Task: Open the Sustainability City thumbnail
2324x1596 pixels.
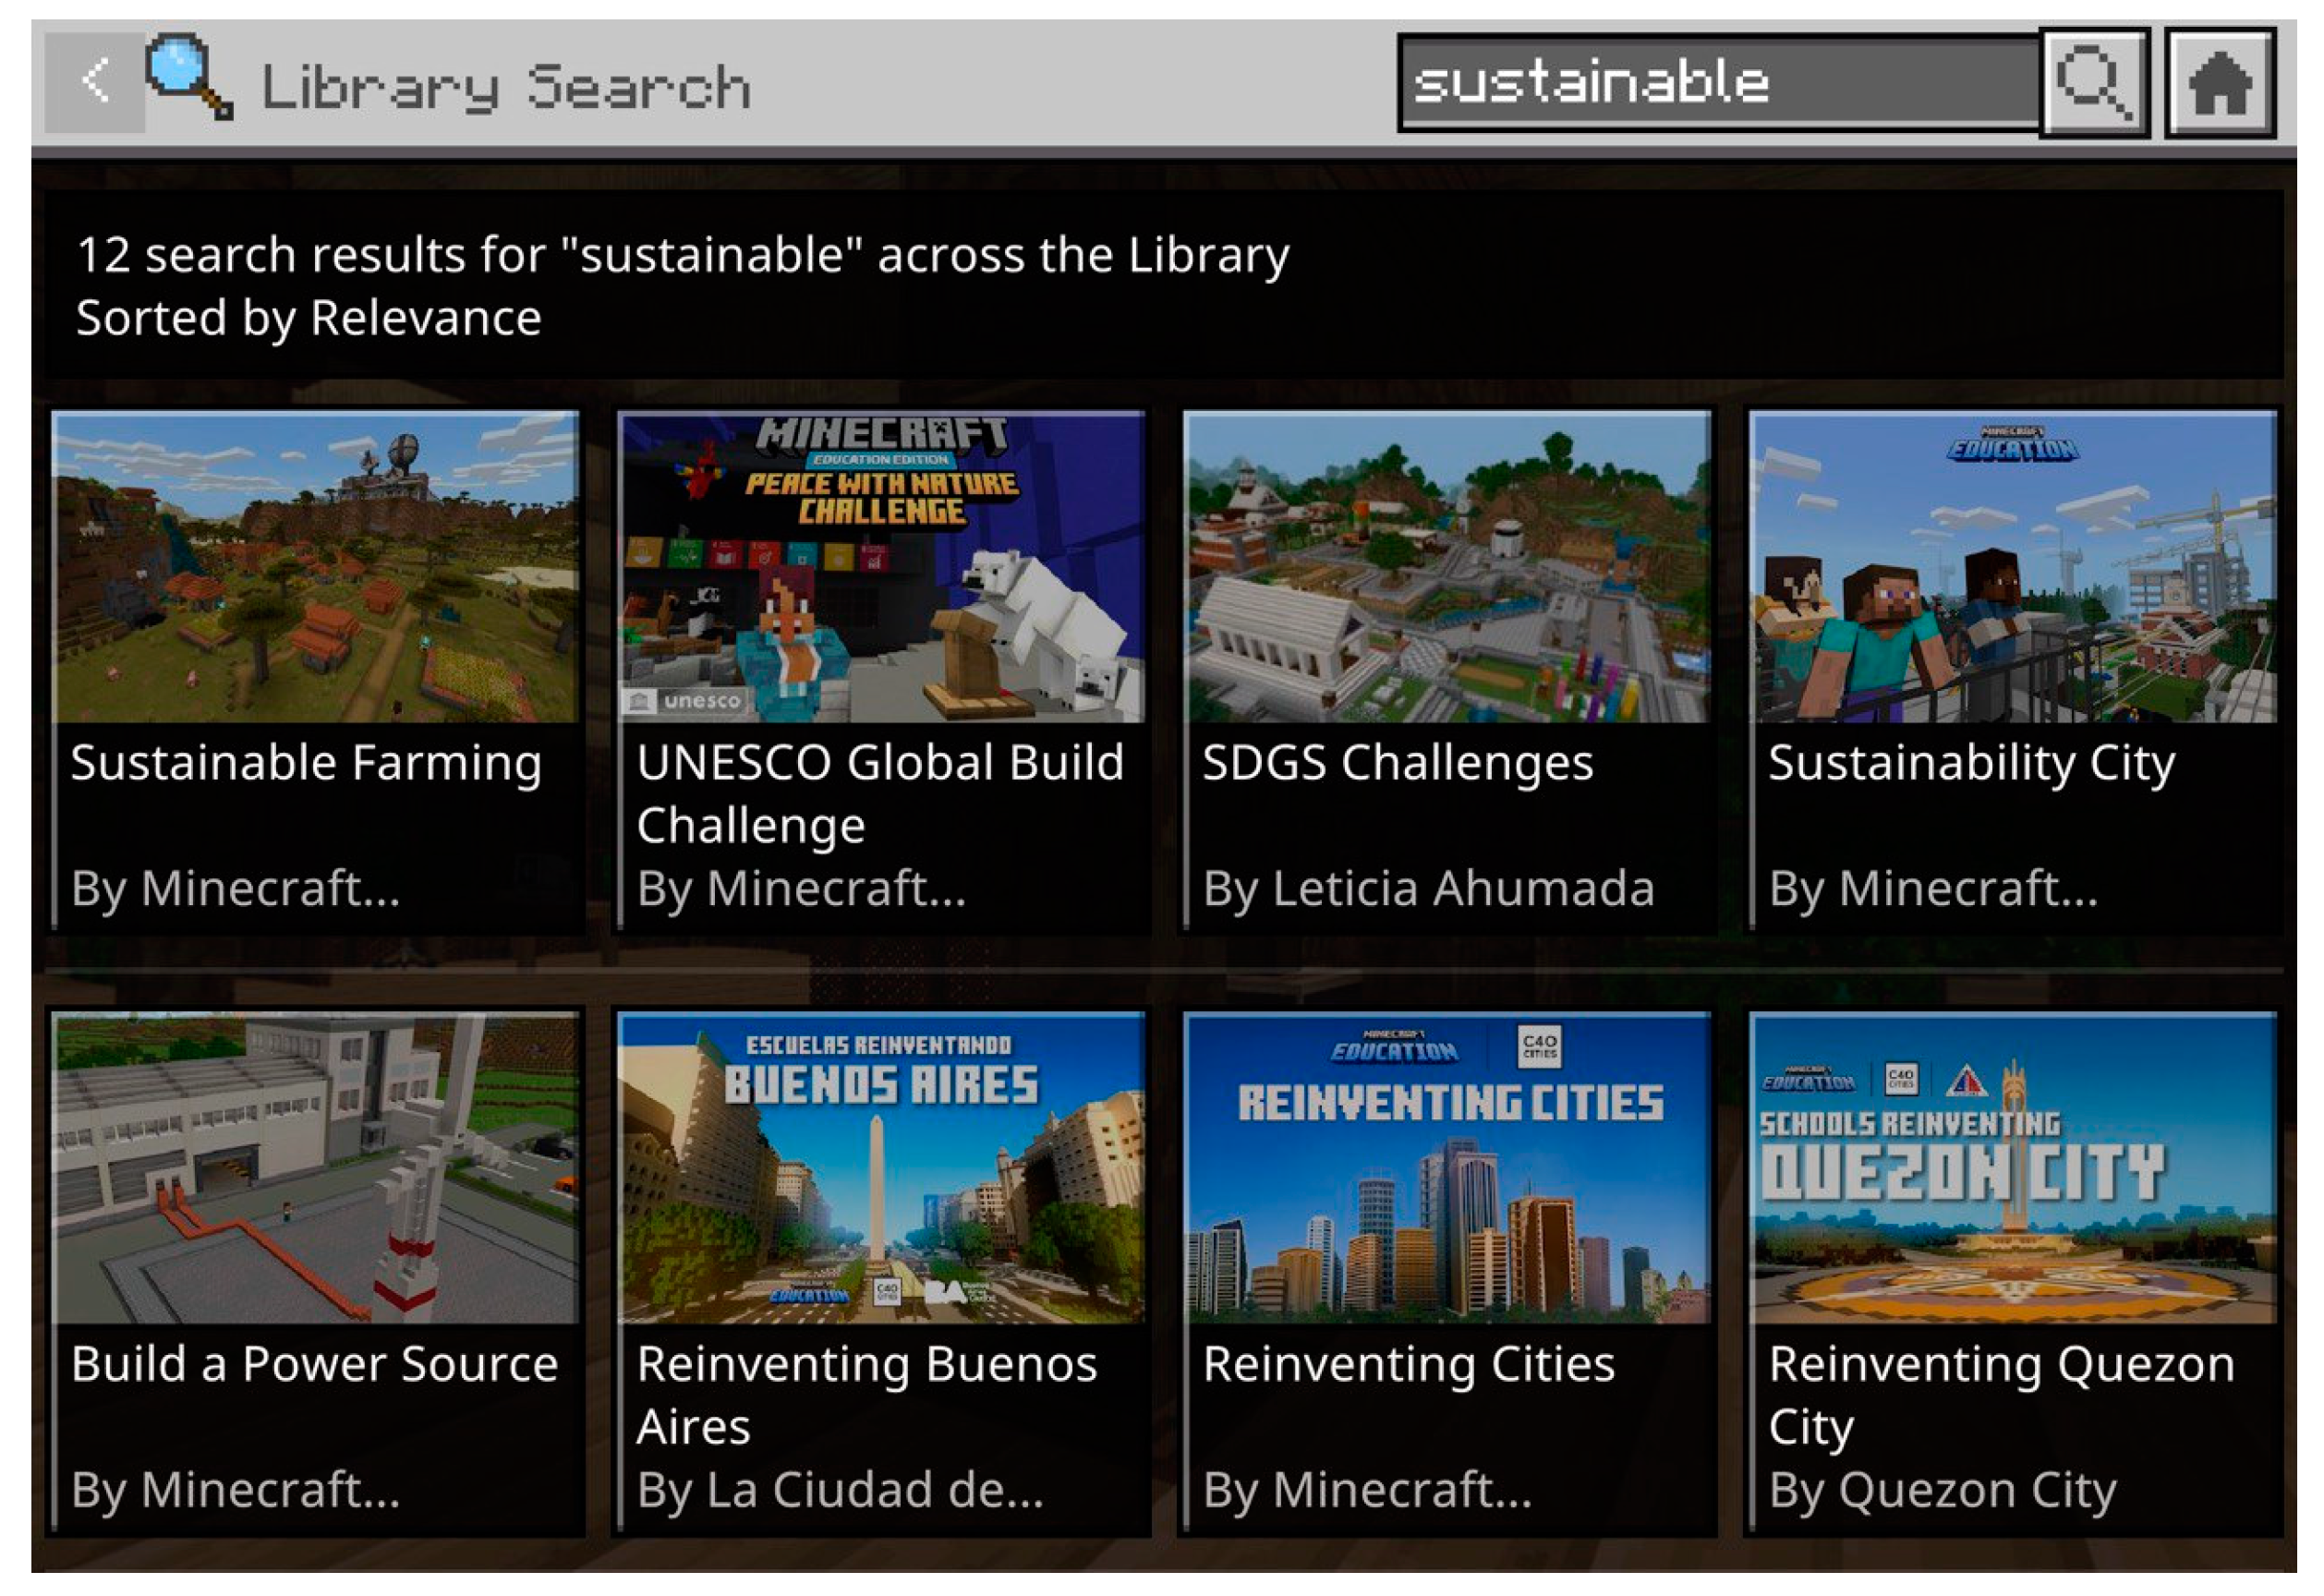Action: click(2013, 567)
